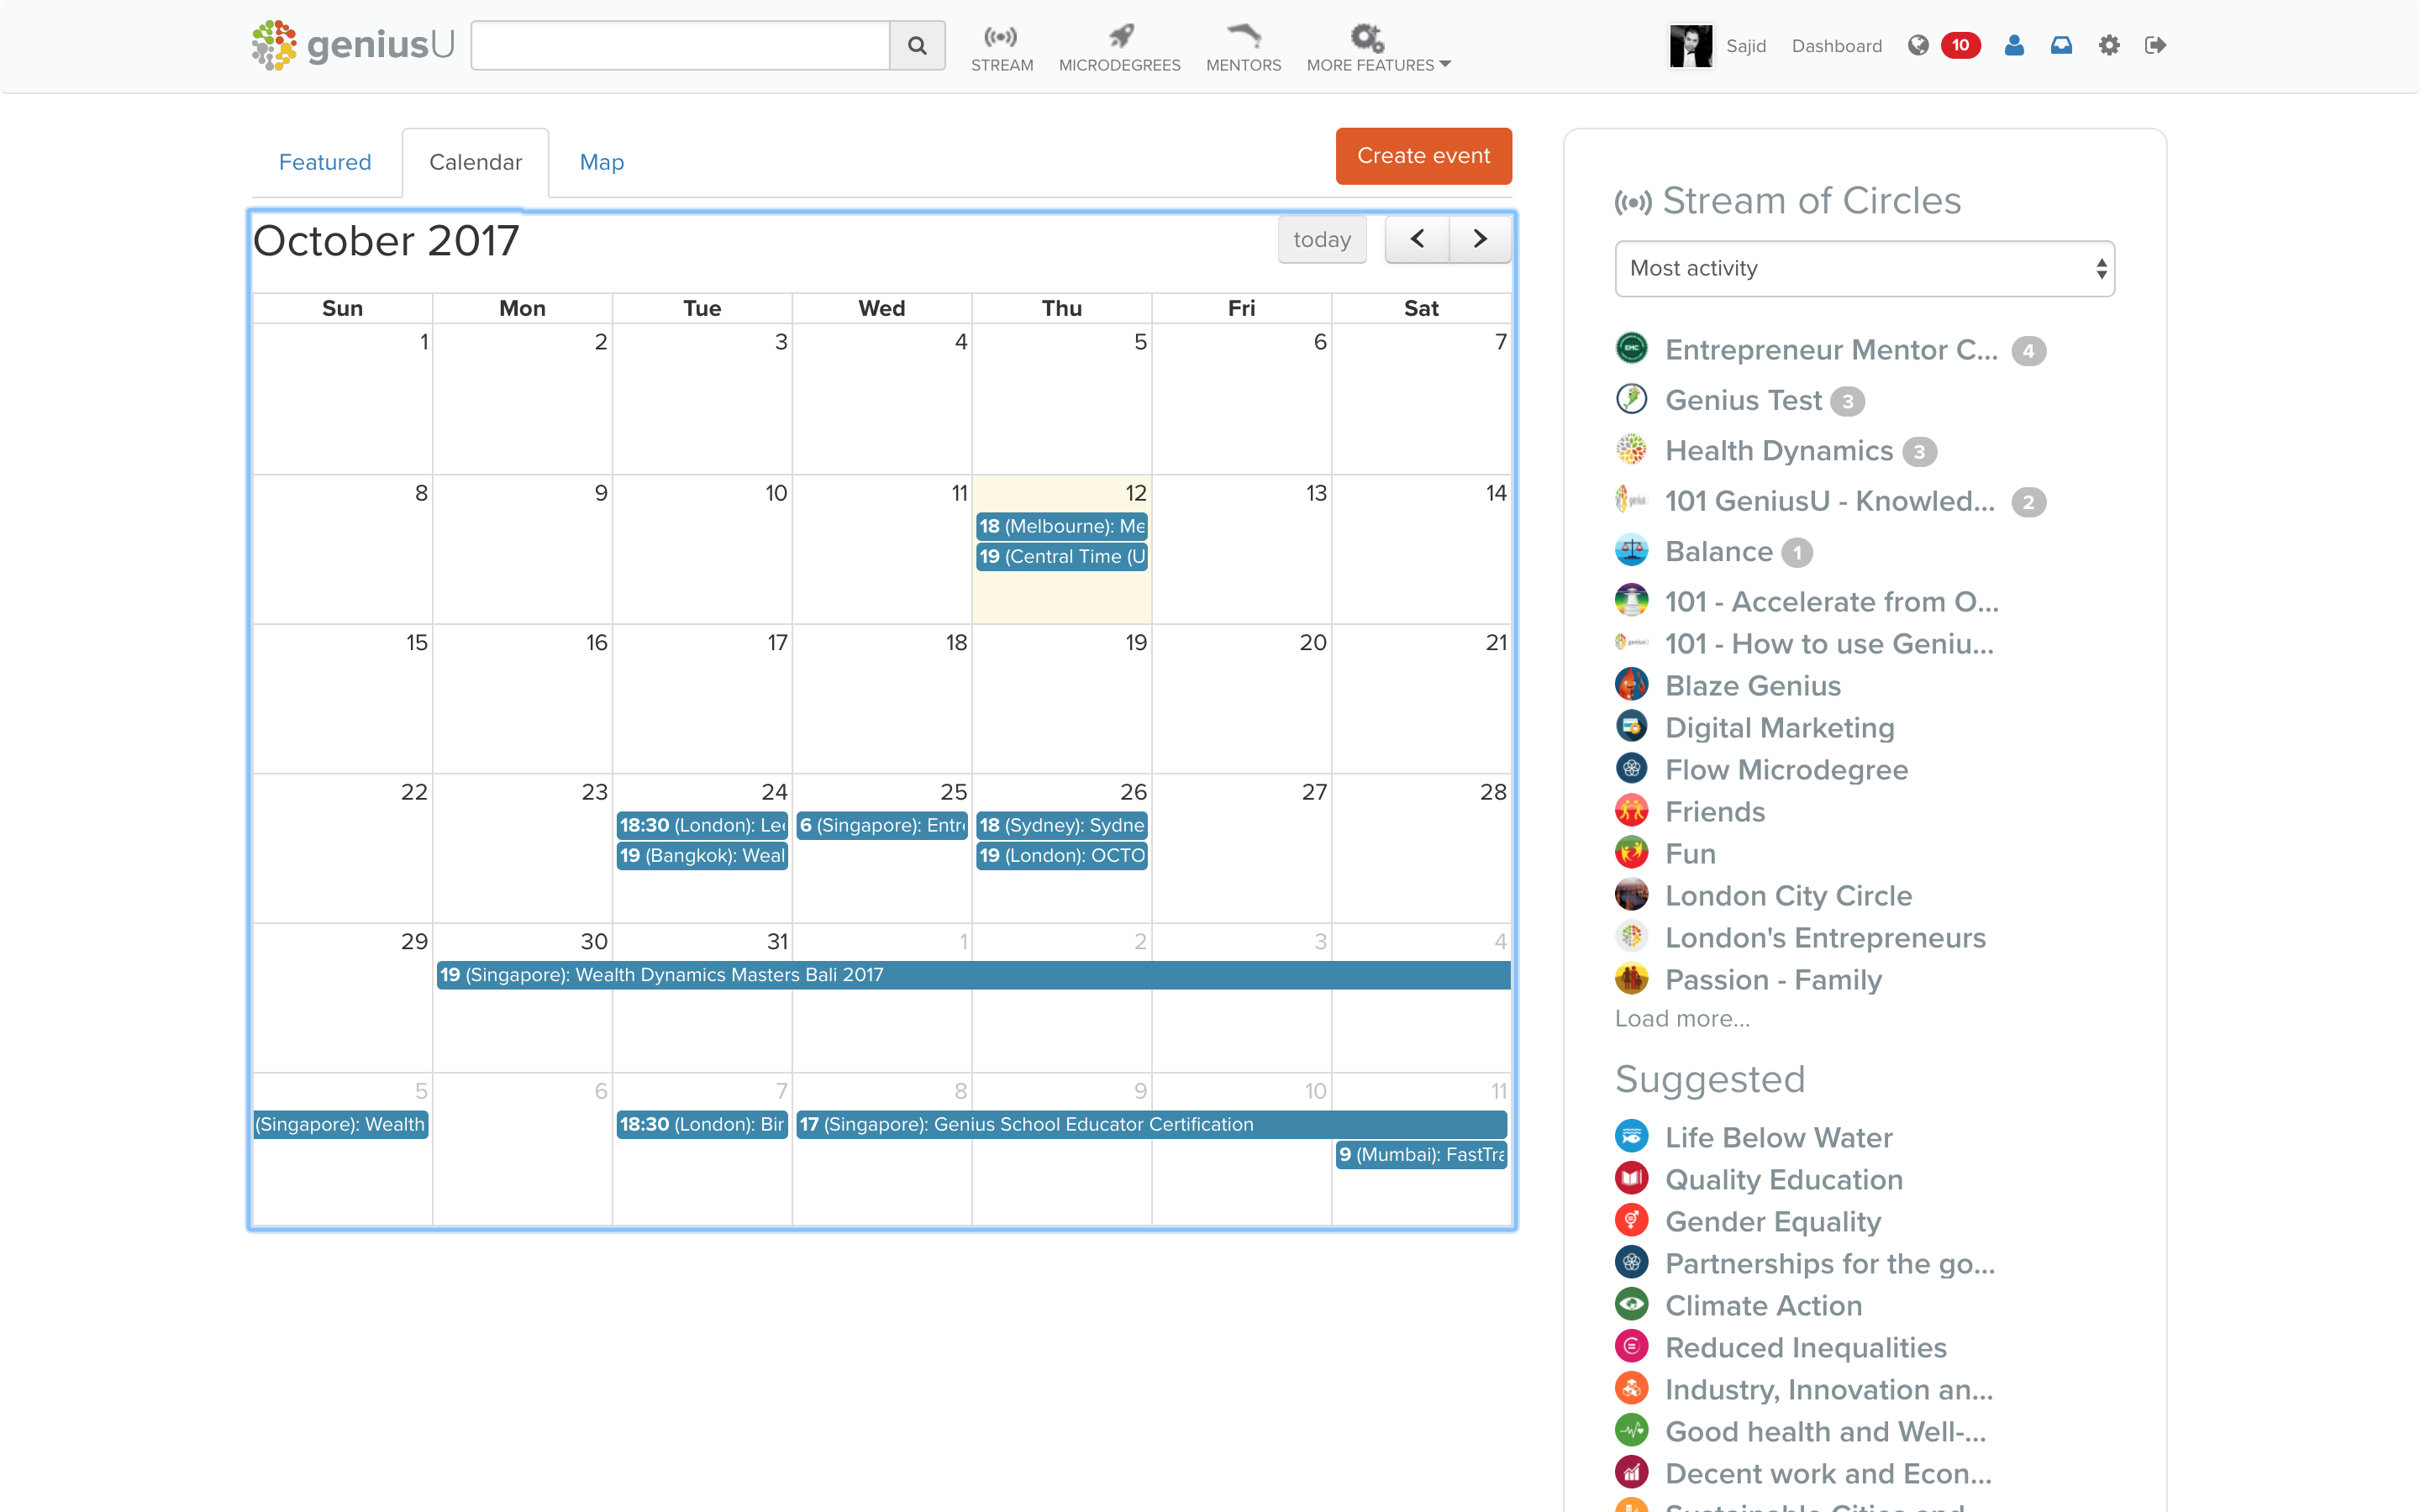Screen dimensions: 2420x1512
Task: Open Entrepreneur Mentor circle
Action: (1831, 350)
